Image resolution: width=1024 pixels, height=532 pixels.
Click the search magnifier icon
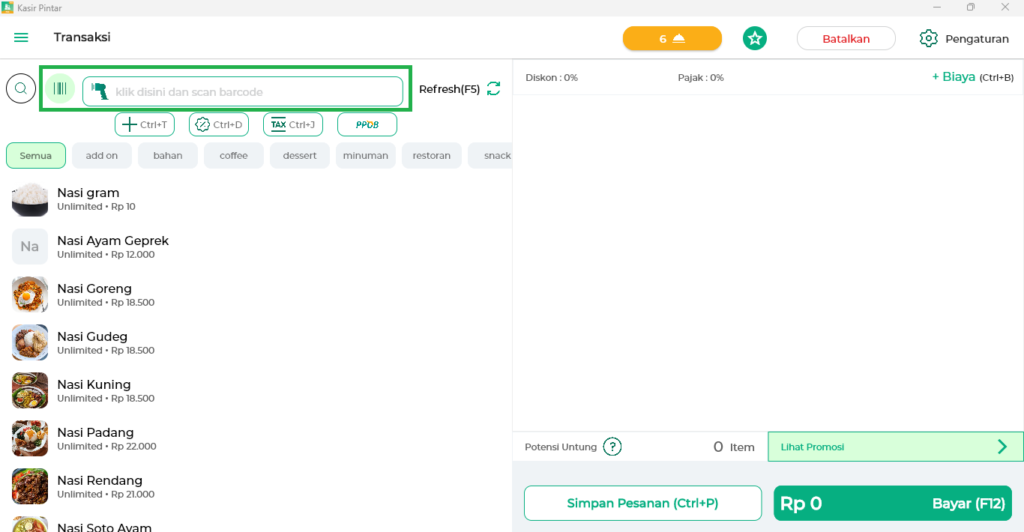pos(20,89)
